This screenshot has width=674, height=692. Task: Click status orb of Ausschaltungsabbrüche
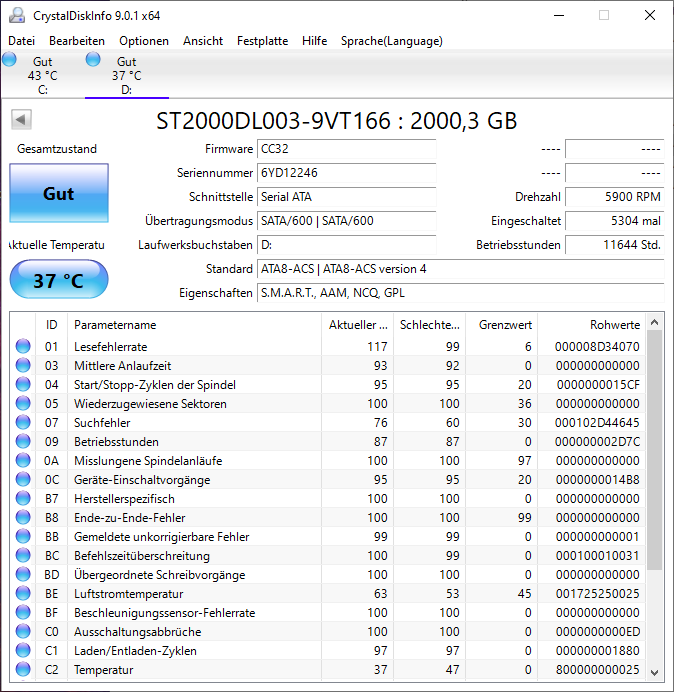tap(23, 631)
